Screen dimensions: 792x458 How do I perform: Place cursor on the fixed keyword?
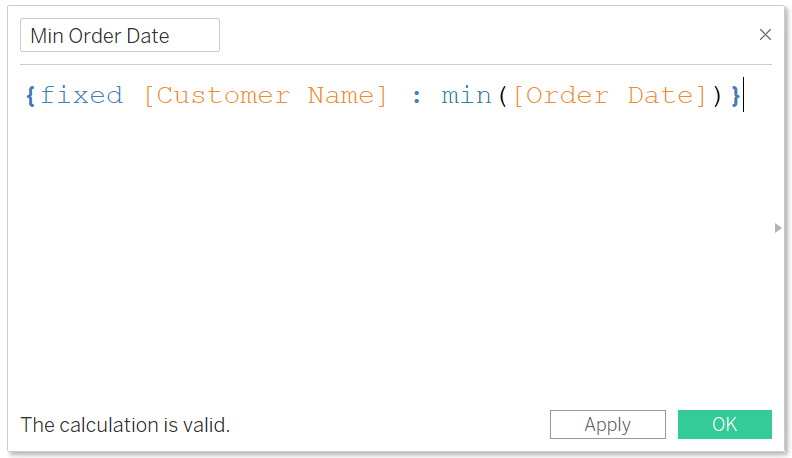[81, 95]
